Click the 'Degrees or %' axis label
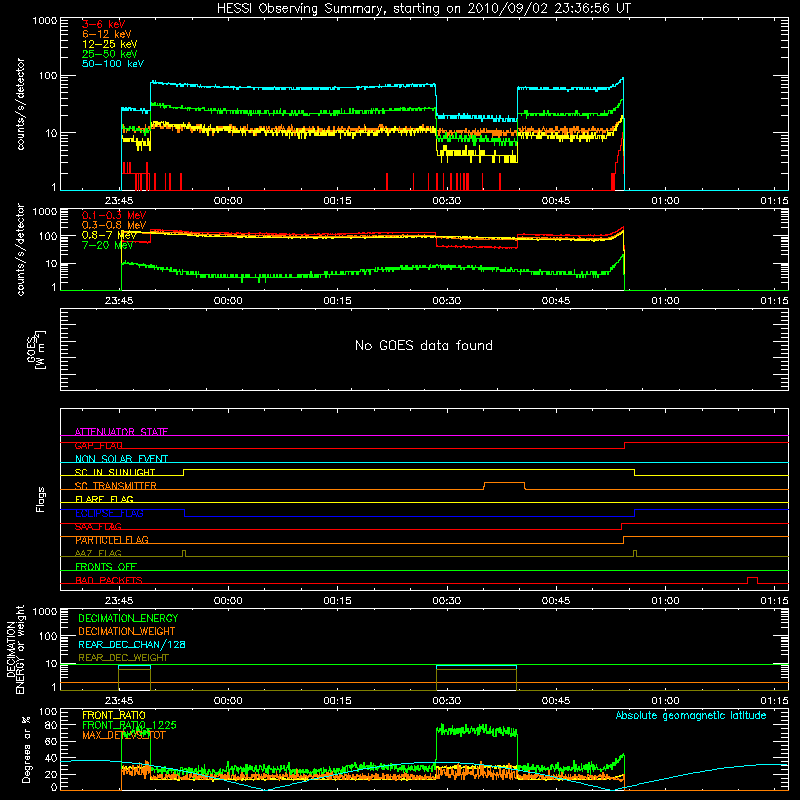The height and width of the screenshot is (800, 800). (x=26, y=749)
